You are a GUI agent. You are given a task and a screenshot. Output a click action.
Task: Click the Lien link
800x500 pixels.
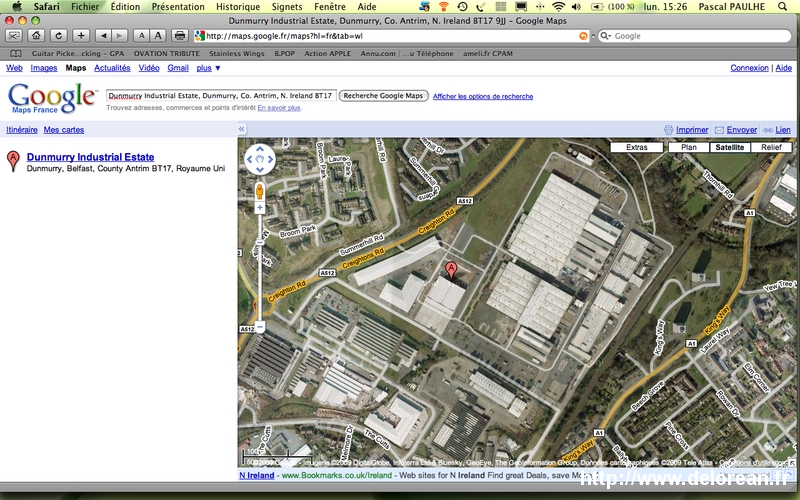pos(783,130)
